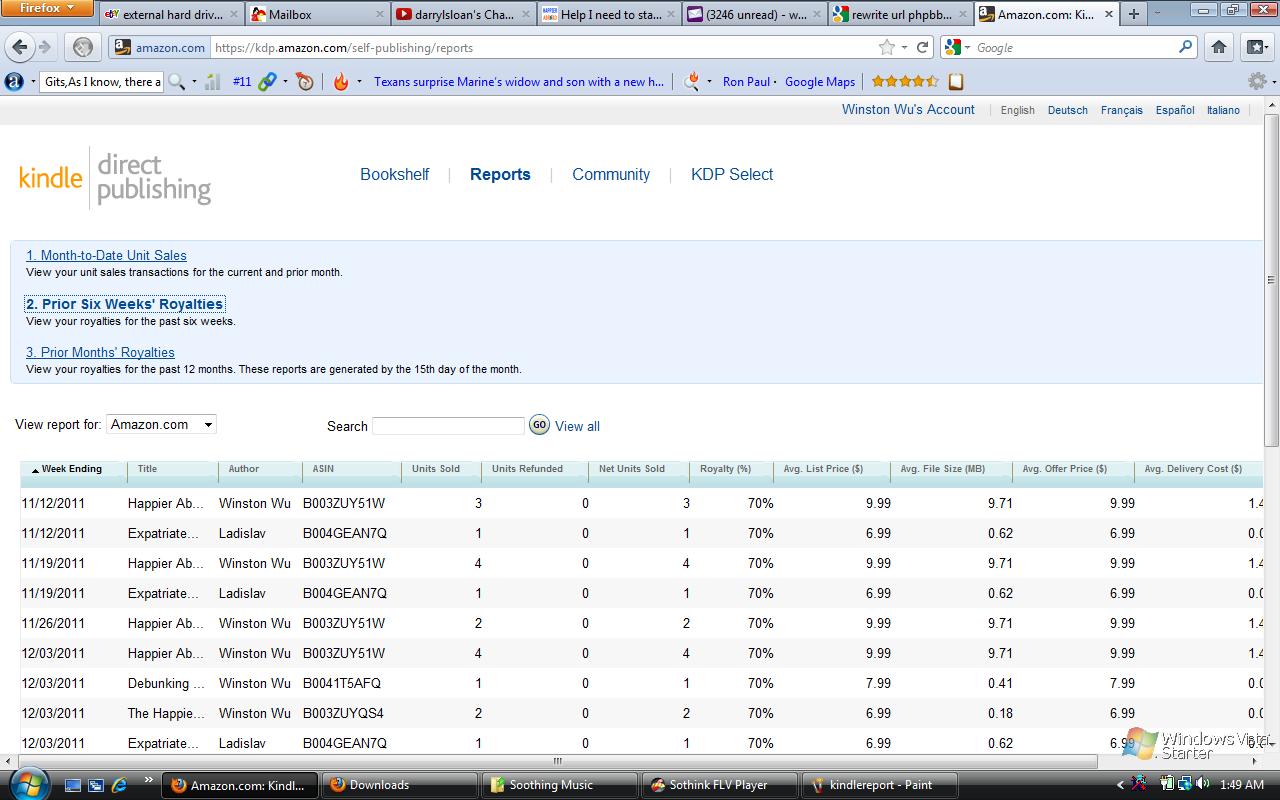Open the list all tabs dropdown

pyautogui.click(x=1159, y=14)
